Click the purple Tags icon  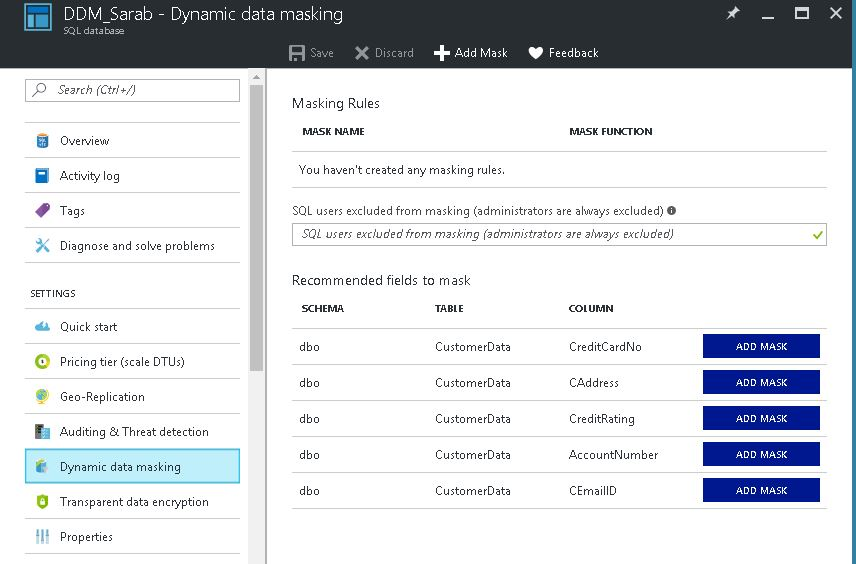42,211
